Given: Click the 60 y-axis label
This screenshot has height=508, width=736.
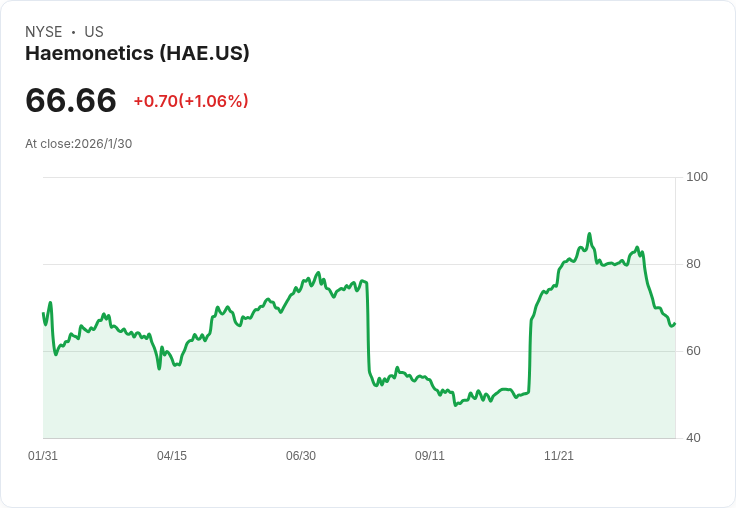Looking at the screenshot, I should [x=693, y=351].
